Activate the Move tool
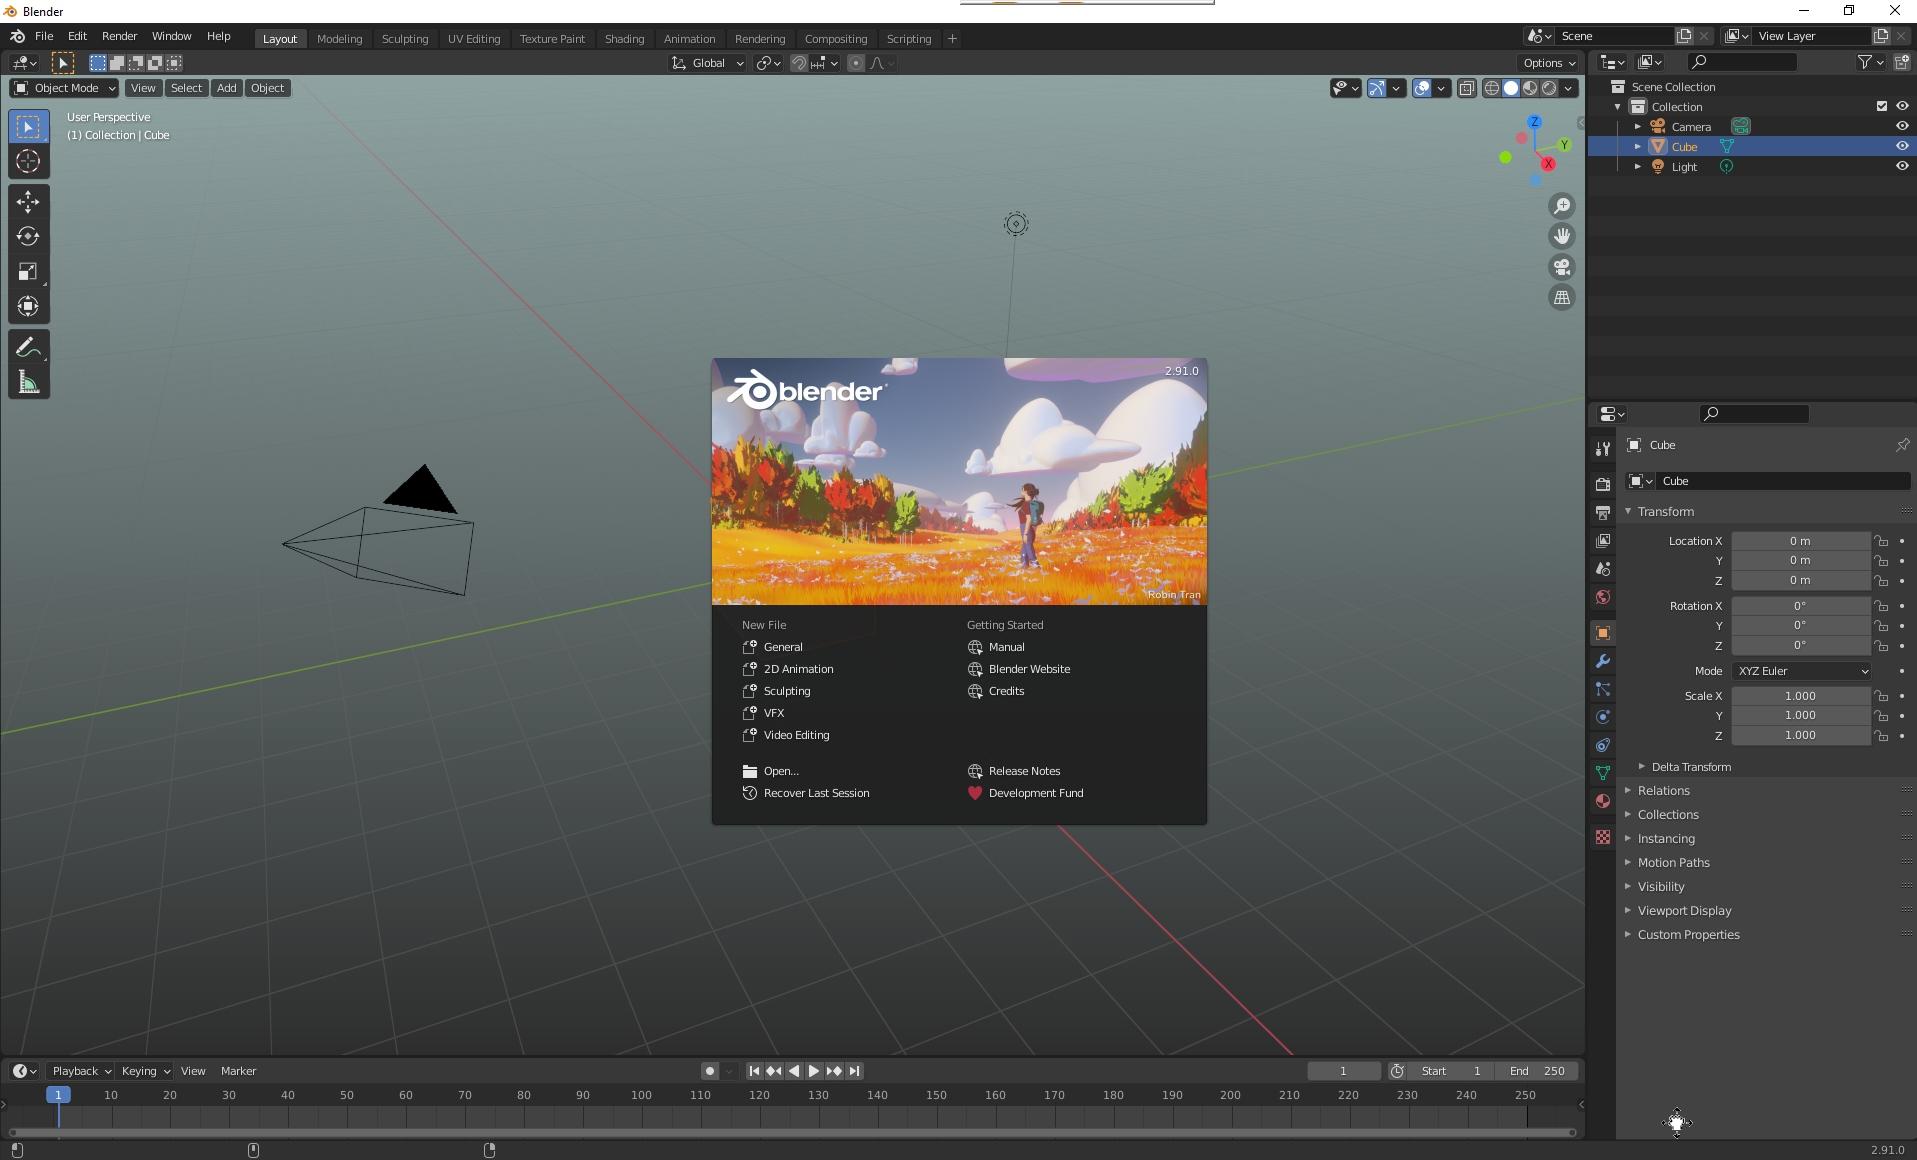The height and width of the screenshot is (1160, 1917). click(28, 202)
